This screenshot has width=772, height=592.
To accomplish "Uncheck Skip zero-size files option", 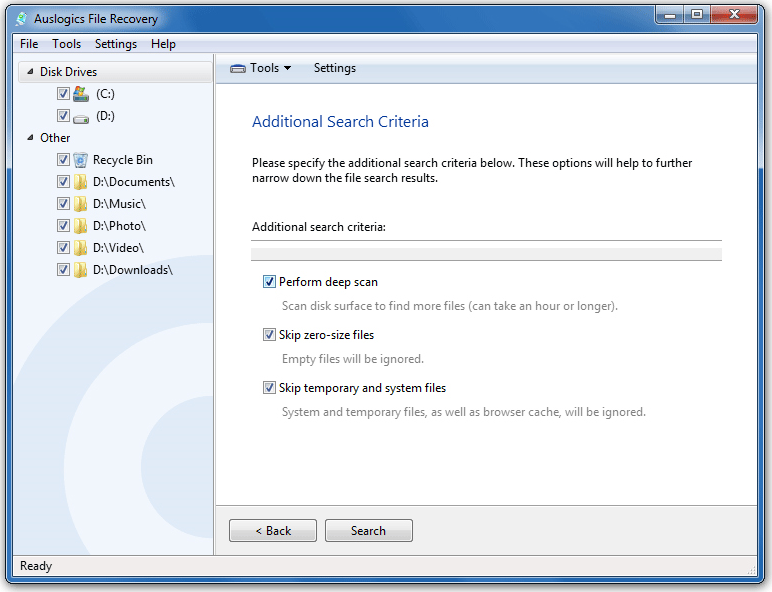I will (x=269, y=335).
